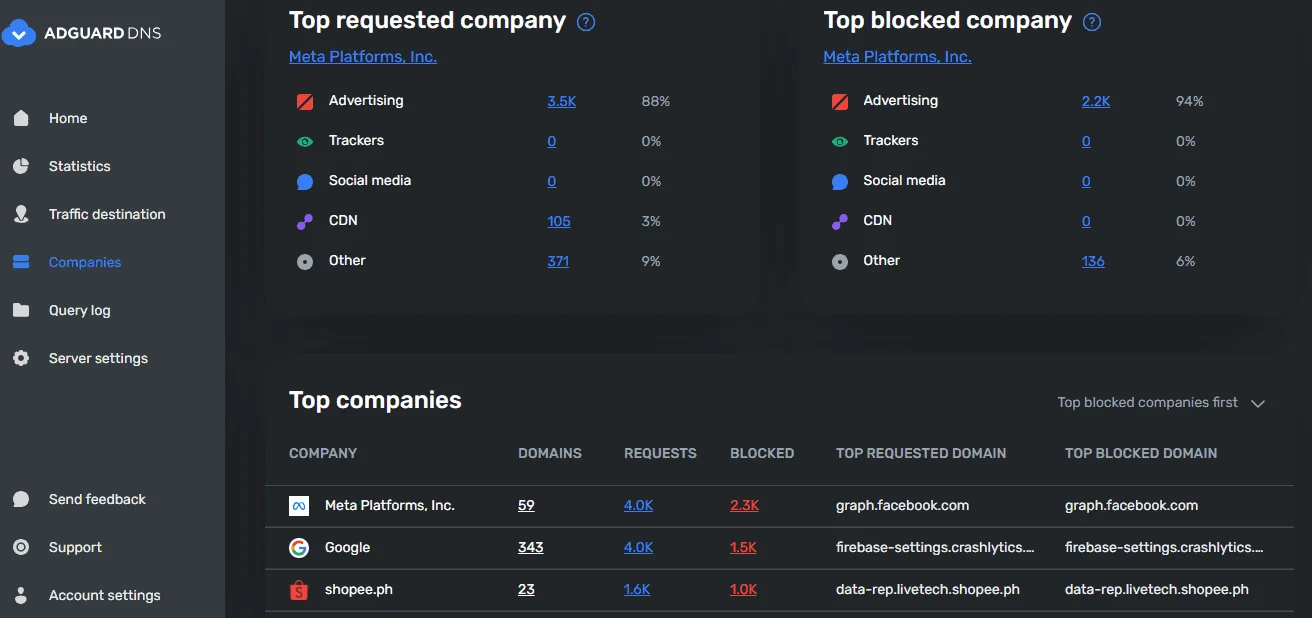Expand sort options using the chevron arrow
Viewport: 1312px width, 618px height.
(x=1258, y=403)
